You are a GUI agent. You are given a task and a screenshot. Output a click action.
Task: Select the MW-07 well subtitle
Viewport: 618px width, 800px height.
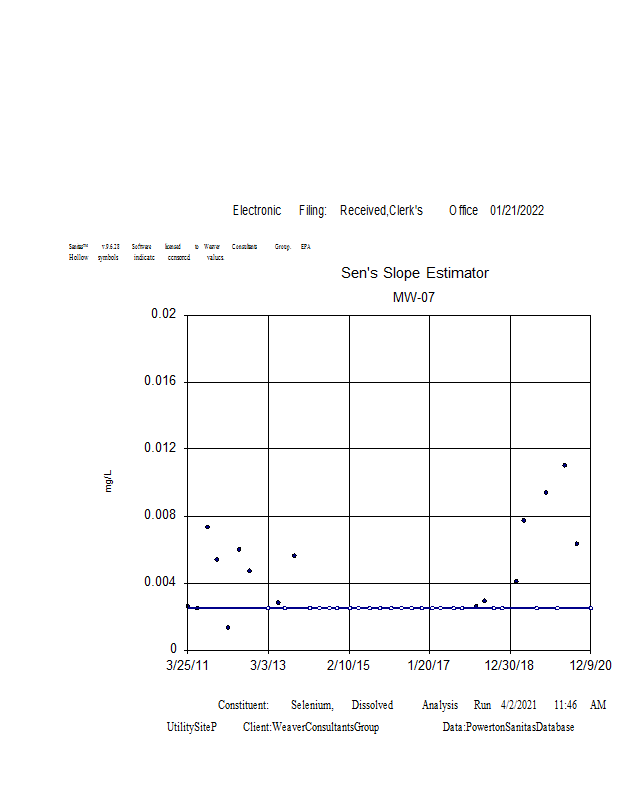[x=414, y=297]
